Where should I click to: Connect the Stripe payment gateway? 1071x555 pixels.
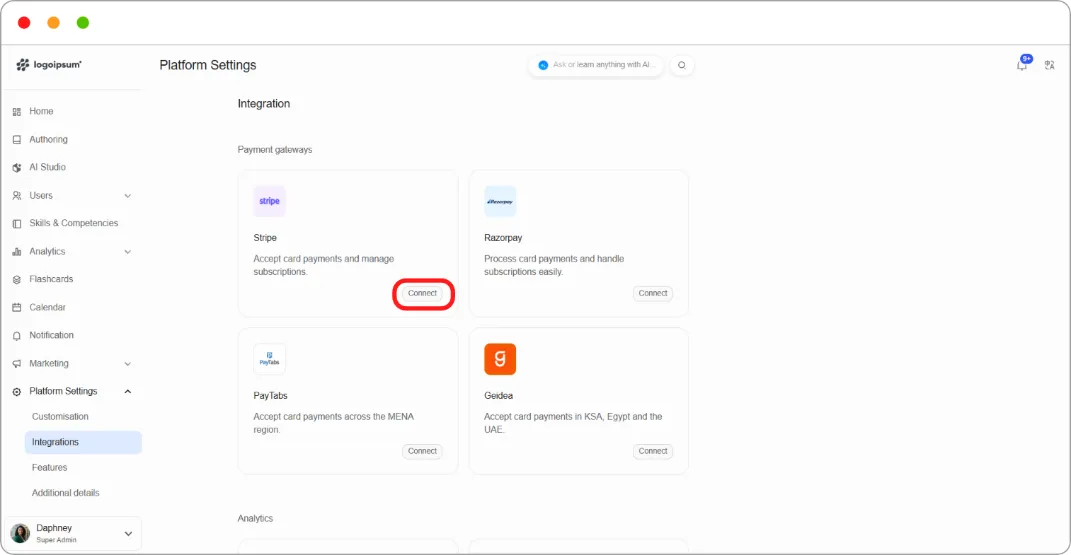coord(422,294)
